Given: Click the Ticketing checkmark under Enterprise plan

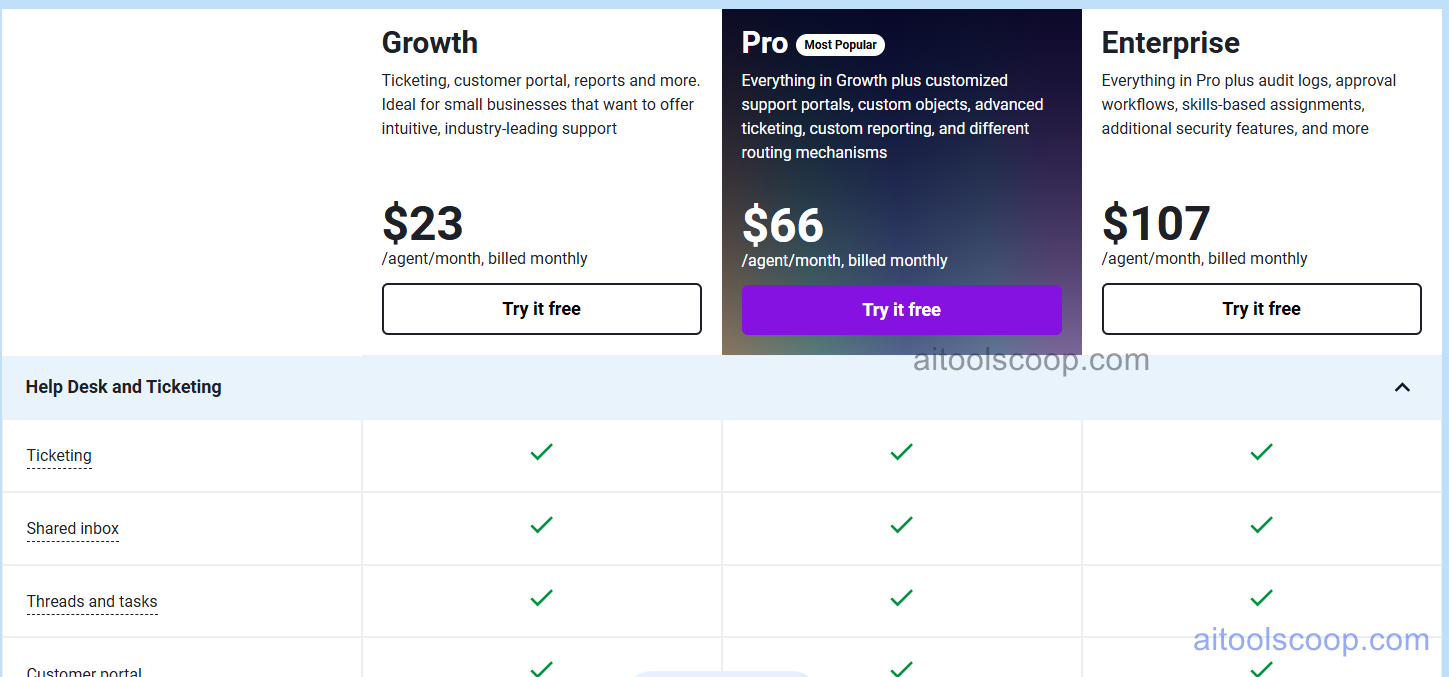Looking at the screenshot, I should (1261, 452).
